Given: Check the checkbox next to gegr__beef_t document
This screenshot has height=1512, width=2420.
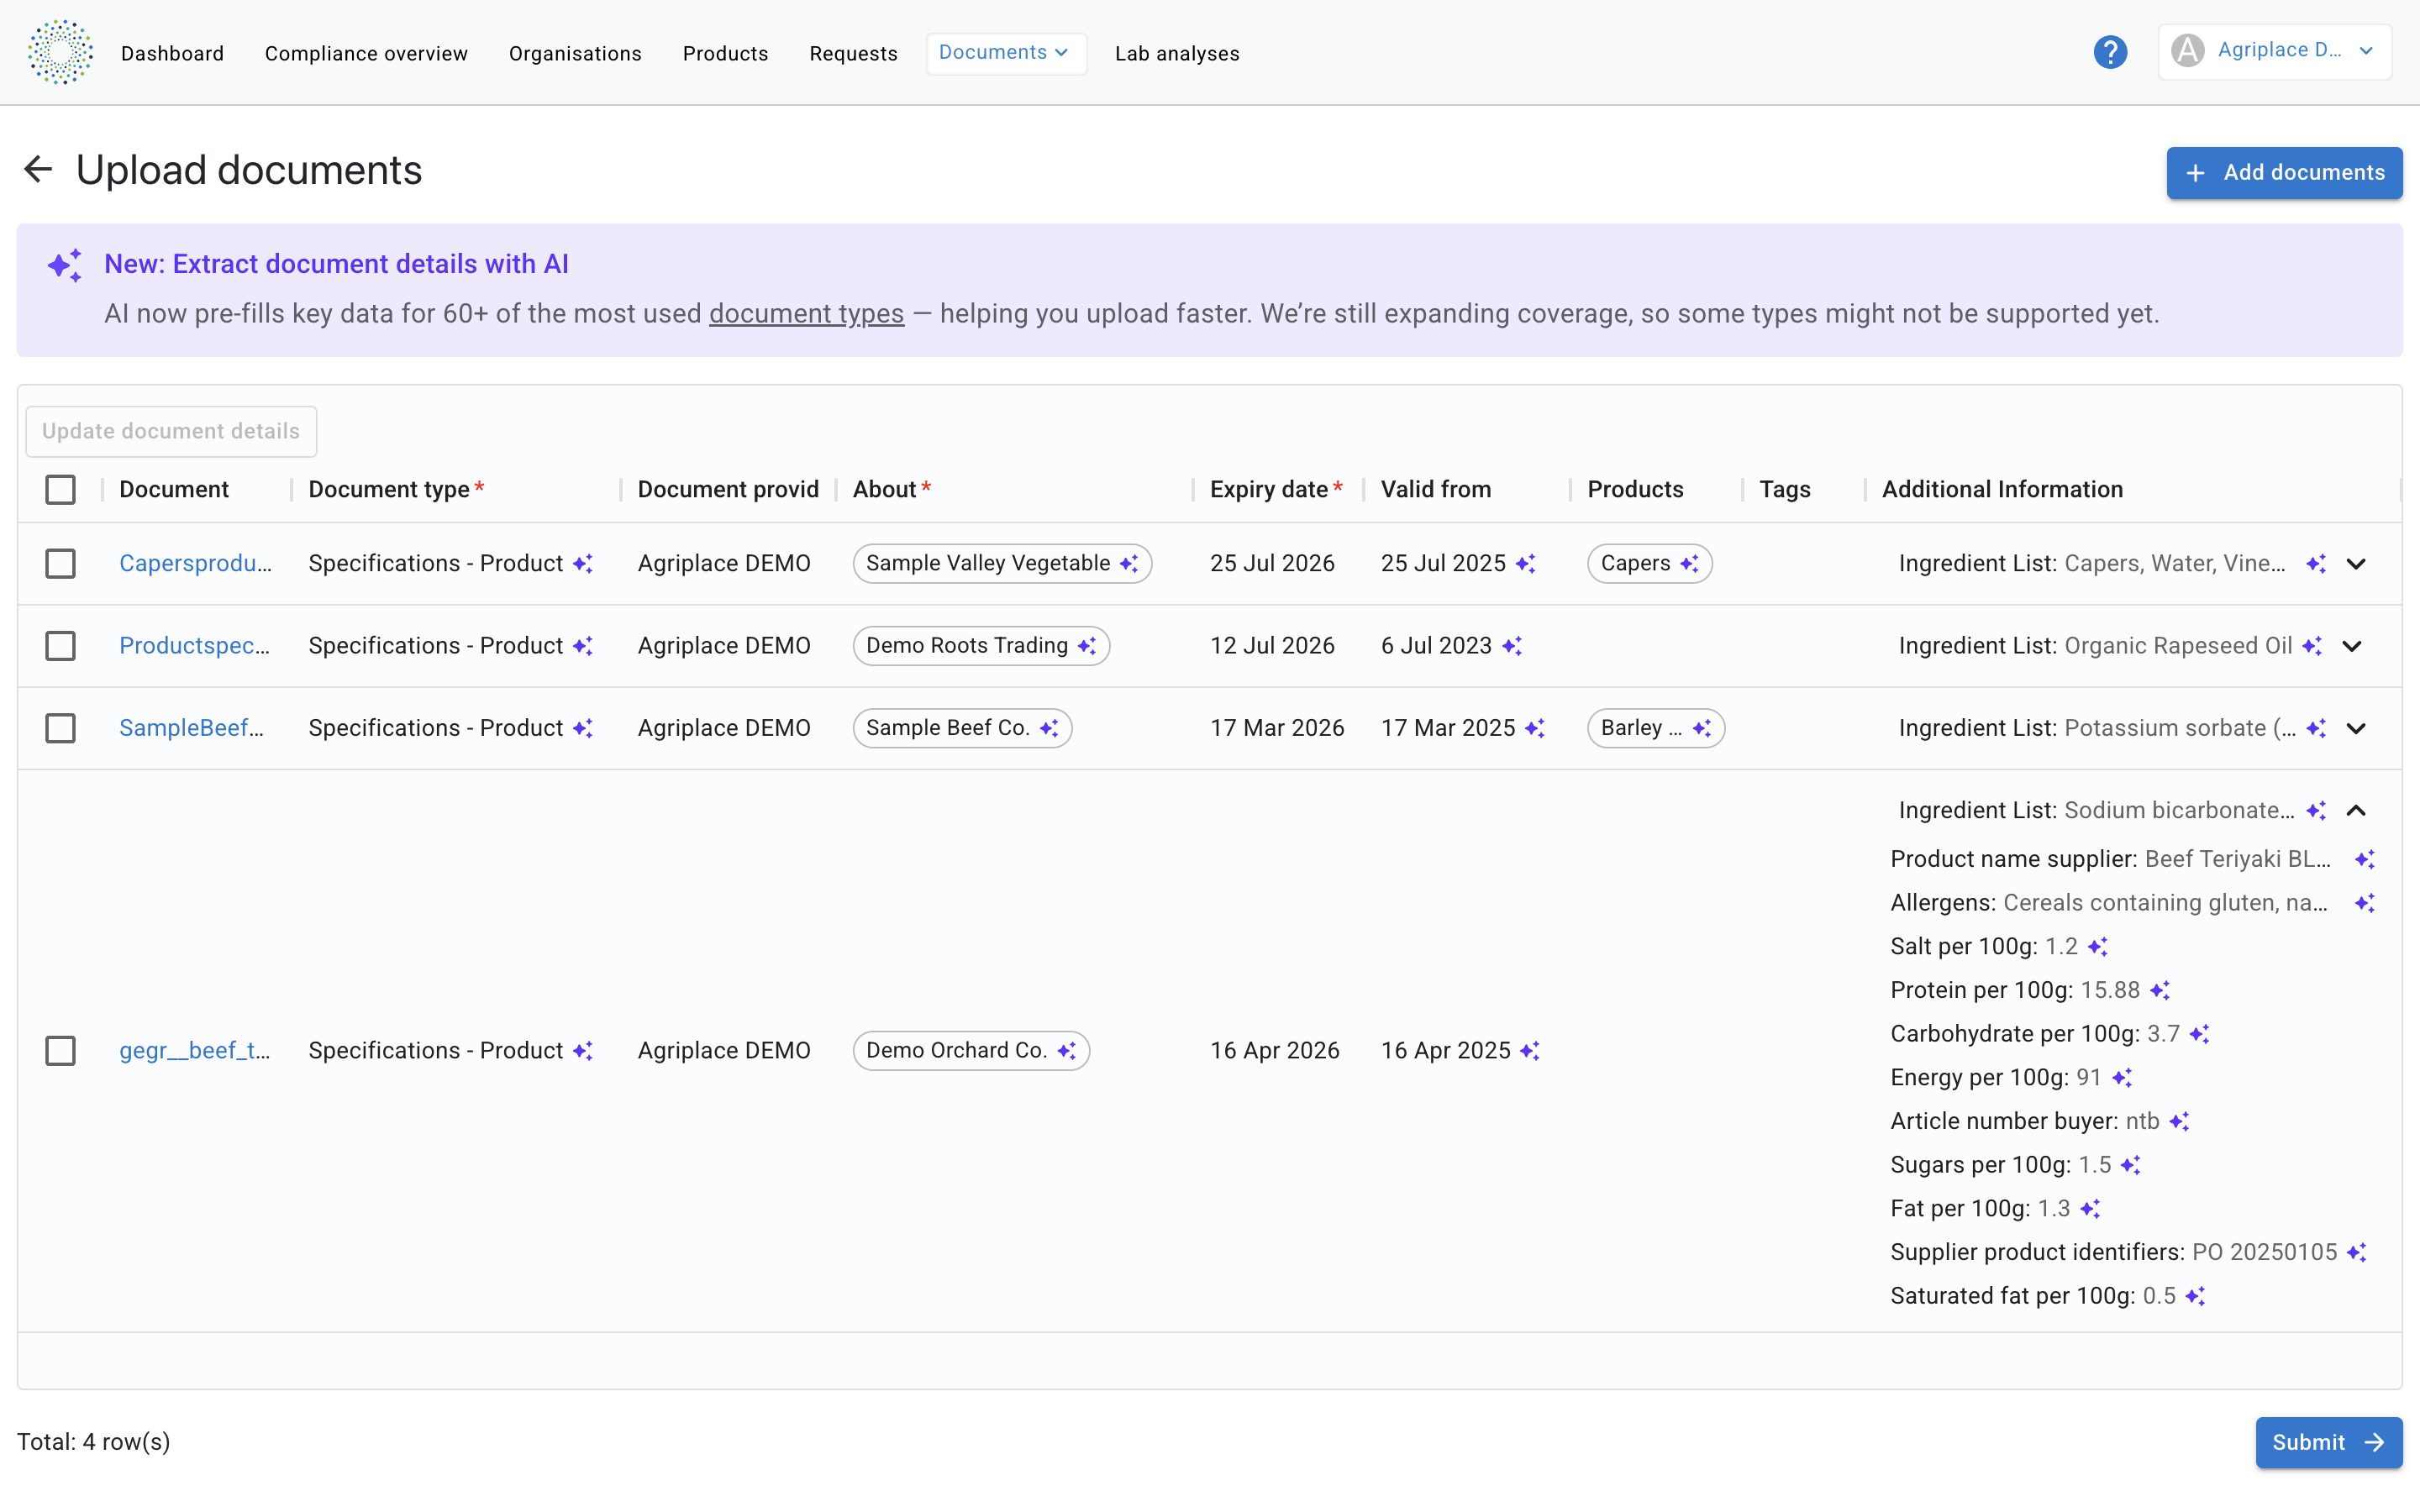Looking at the screenshot, I should point(61,1050).
